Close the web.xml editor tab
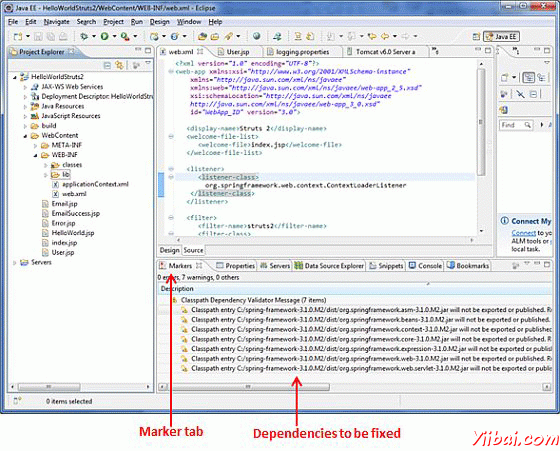Image resolution: width=560 pixels, height=451 pixels. 200,52
